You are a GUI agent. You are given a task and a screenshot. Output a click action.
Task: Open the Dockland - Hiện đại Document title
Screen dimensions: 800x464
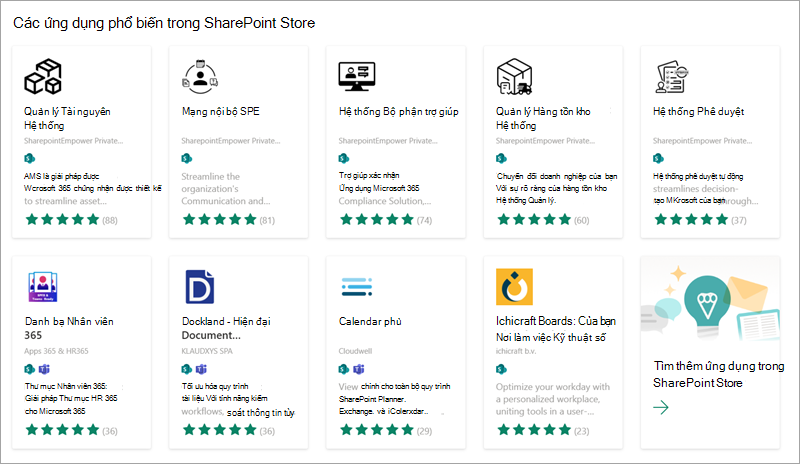[x=227, y=328]
